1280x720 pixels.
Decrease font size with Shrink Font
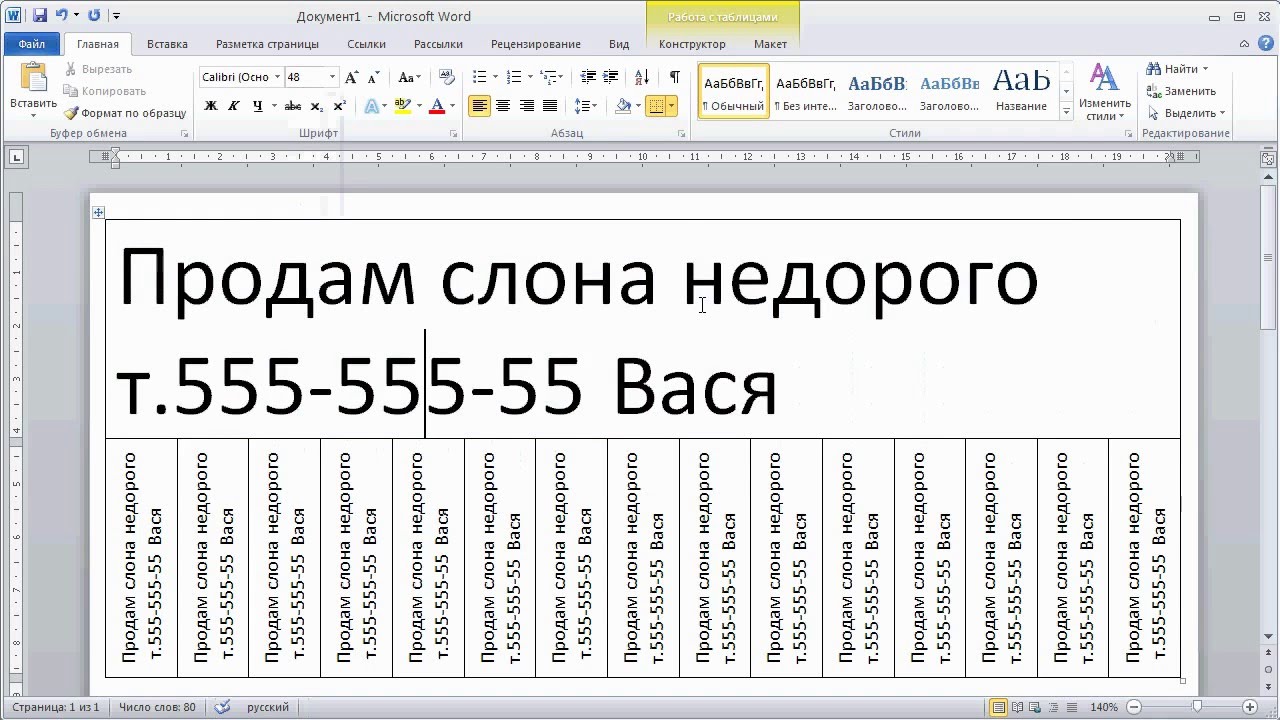click(x=374, y=77)
